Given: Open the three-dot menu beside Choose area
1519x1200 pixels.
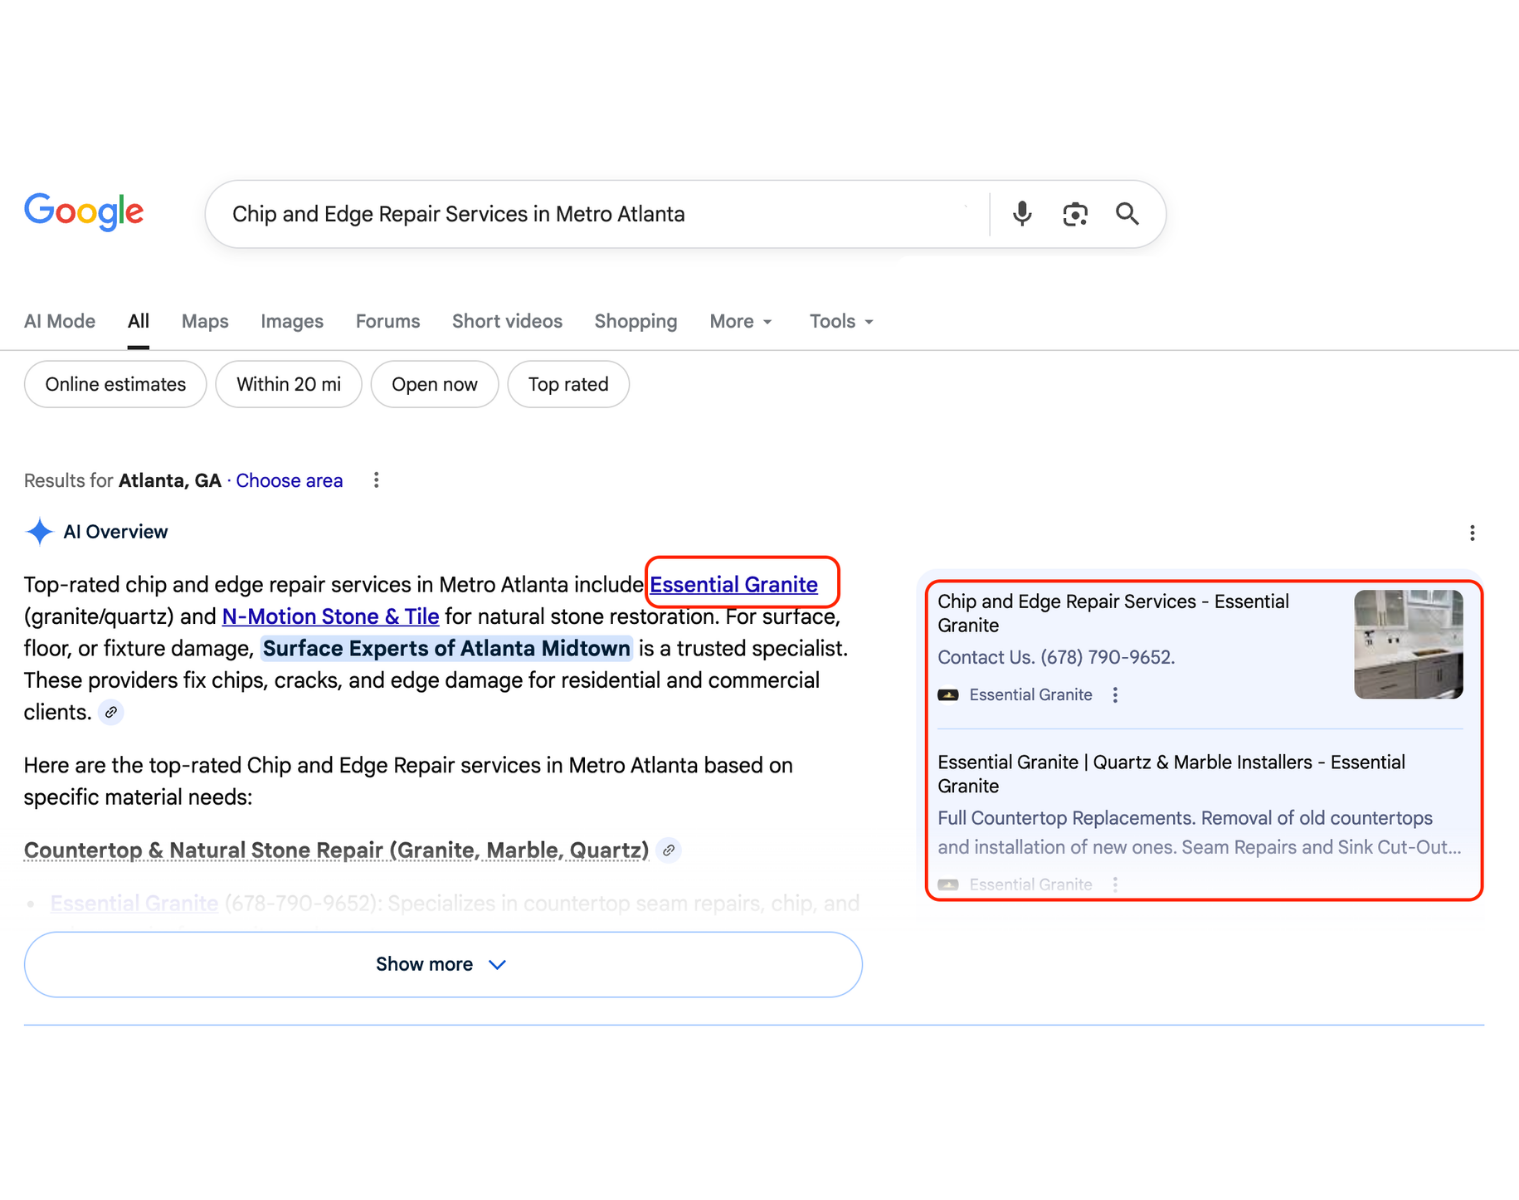Looking at the screenshot, I should [x=375, y=480].
